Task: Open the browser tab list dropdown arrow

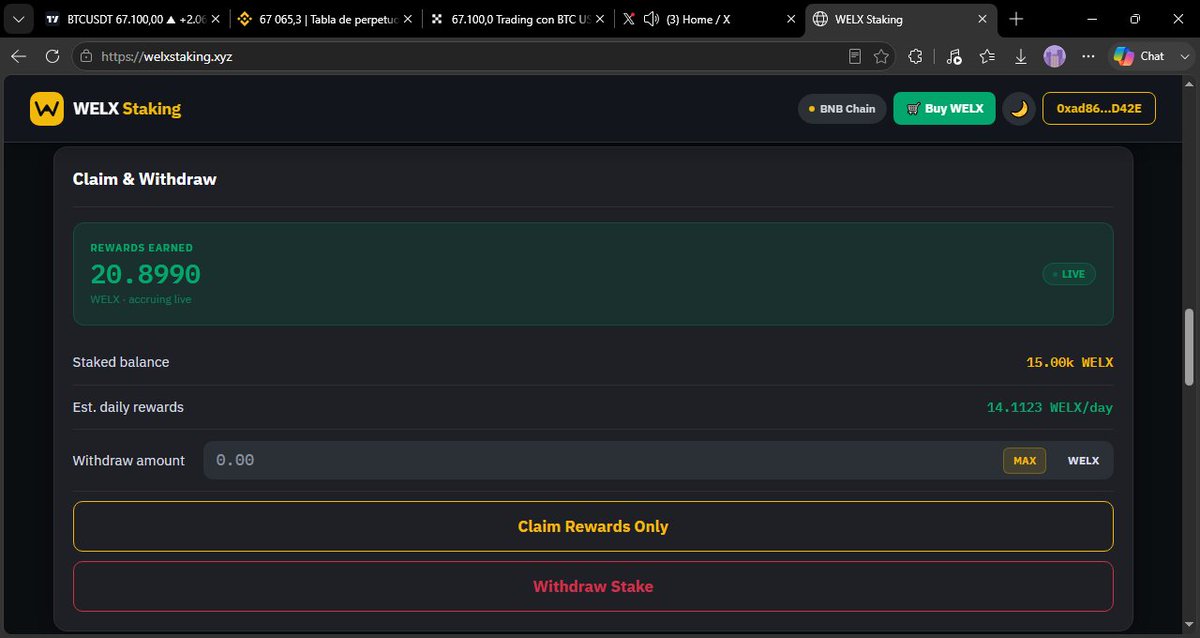Action: [x=18, y=19]
